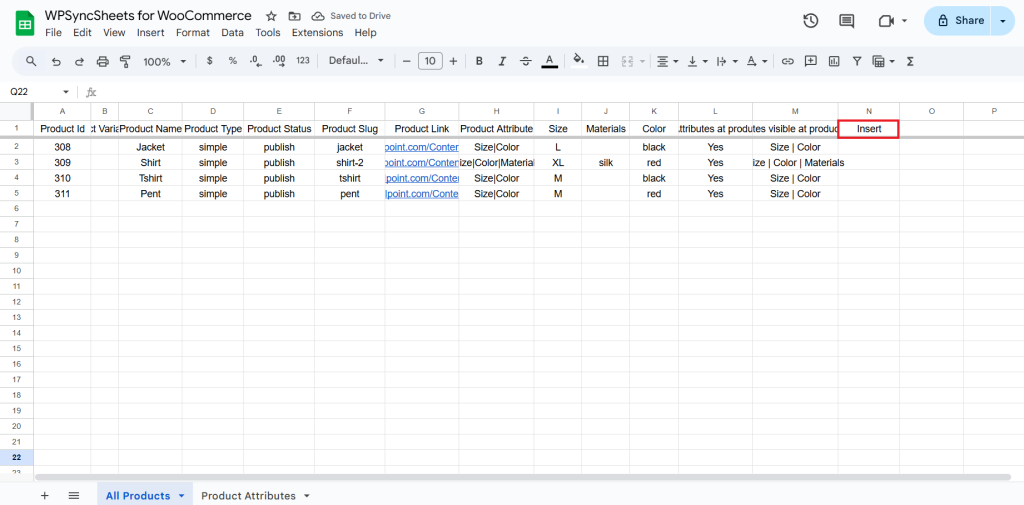Open Google Sheets home logo
Screen dimensions: 1024x505
tap(24, 24)
